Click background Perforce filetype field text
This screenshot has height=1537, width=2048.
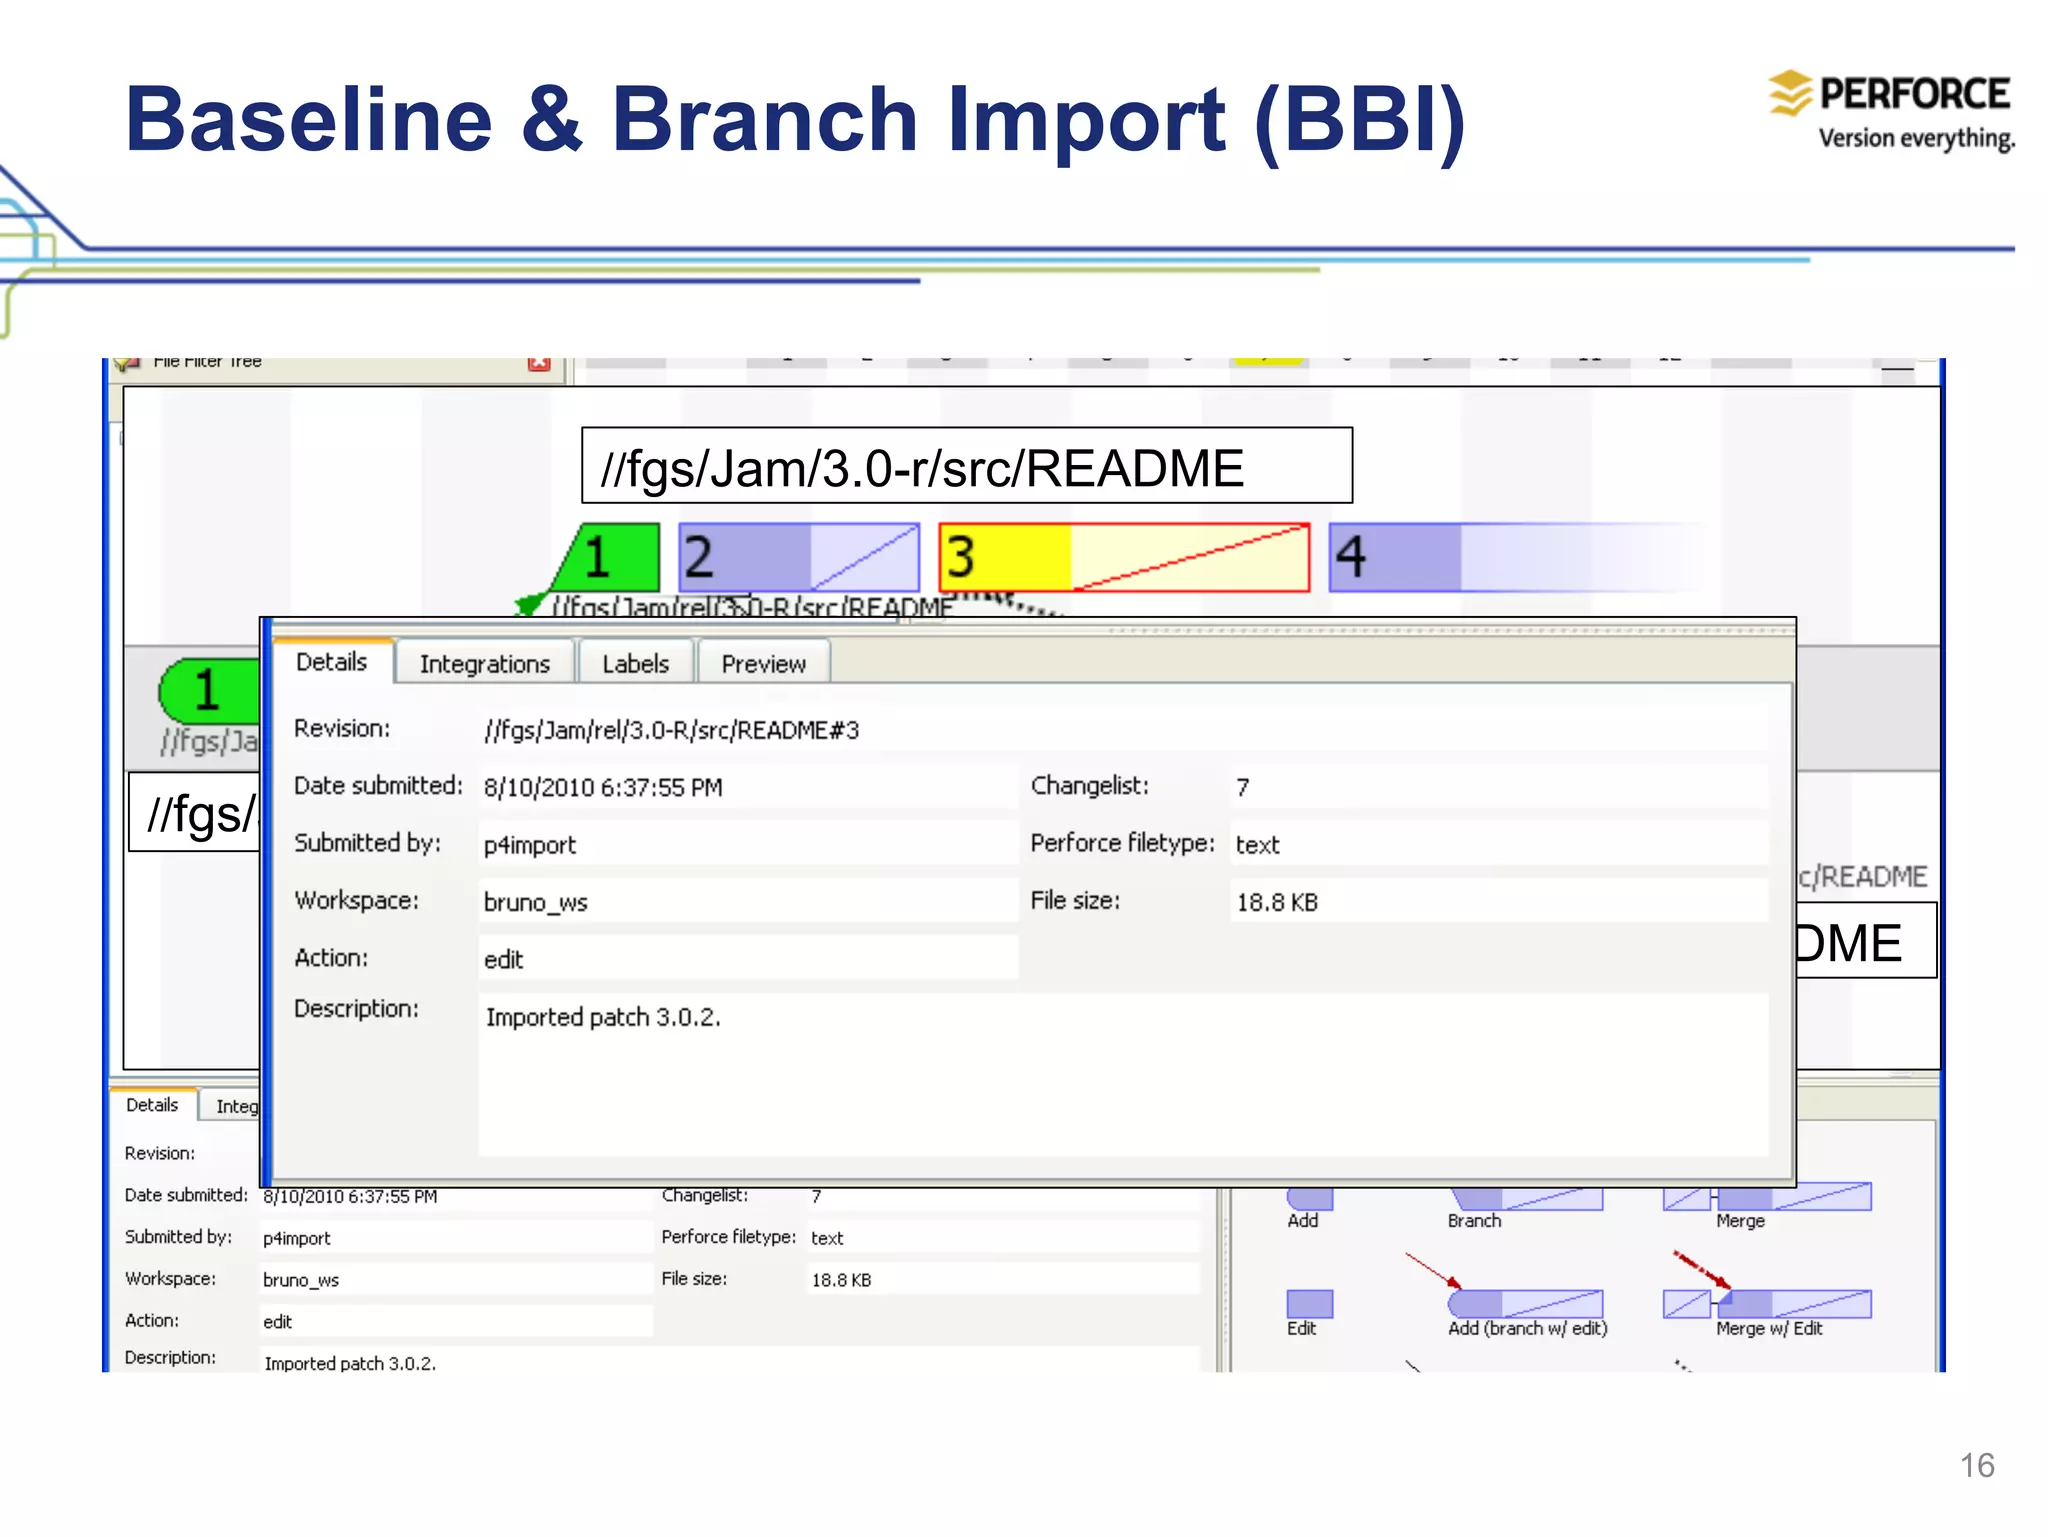point(1003,1238)
